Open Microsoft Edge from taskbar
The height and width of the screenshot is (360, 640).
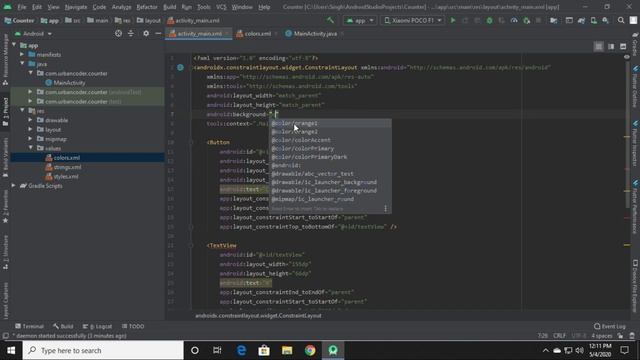[241, 350]
